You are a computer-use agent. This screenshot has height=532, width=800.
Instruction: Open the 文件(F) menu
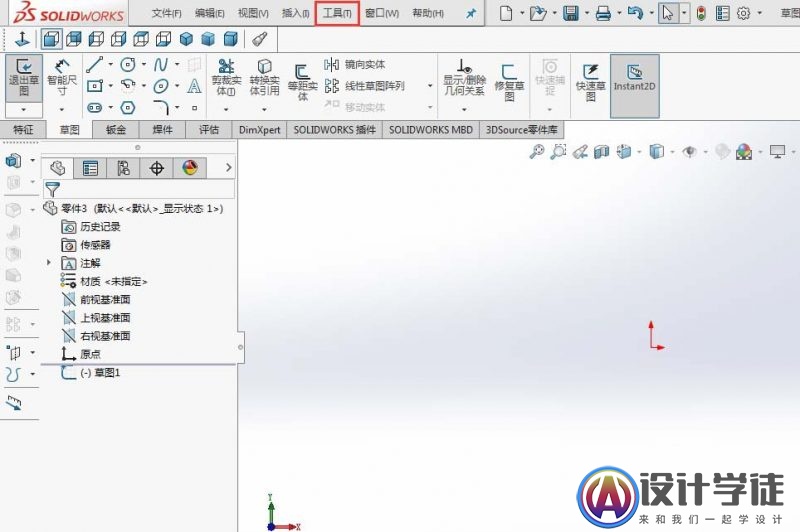click(x=166, y=13)
